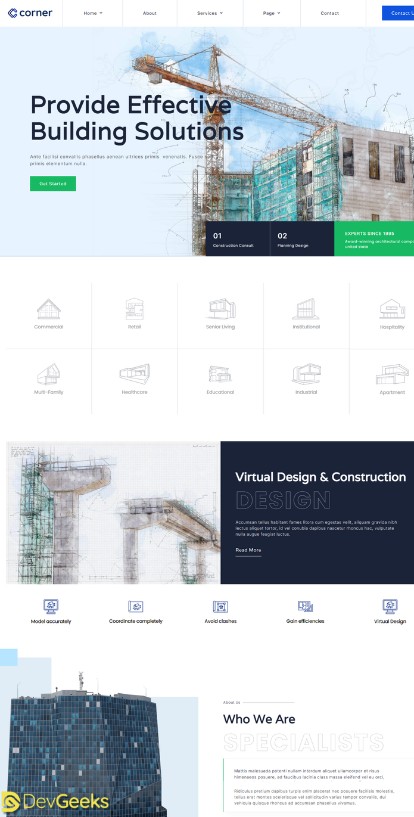Viewport: 414px width, 817px height.
Task: Expand the Services dropdown menu
Action: (x=210, y=13)
